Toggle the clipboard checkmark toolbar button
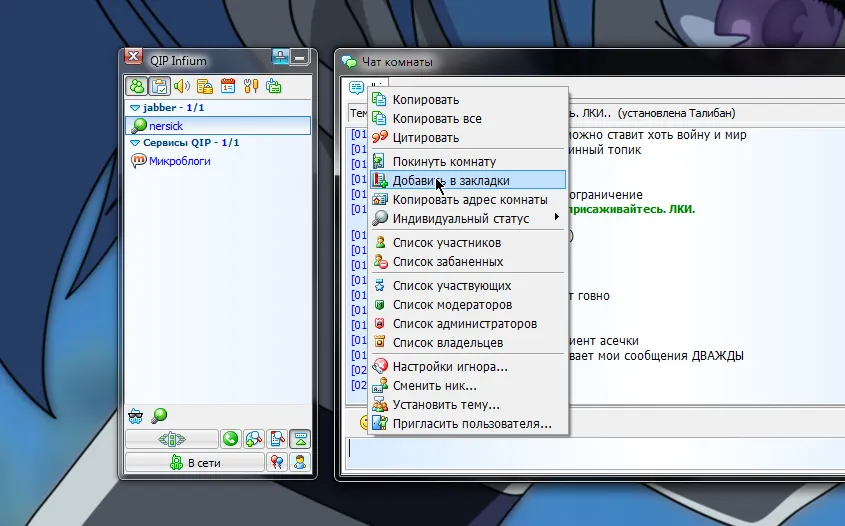The image size is (845, 526). point(158,86)
